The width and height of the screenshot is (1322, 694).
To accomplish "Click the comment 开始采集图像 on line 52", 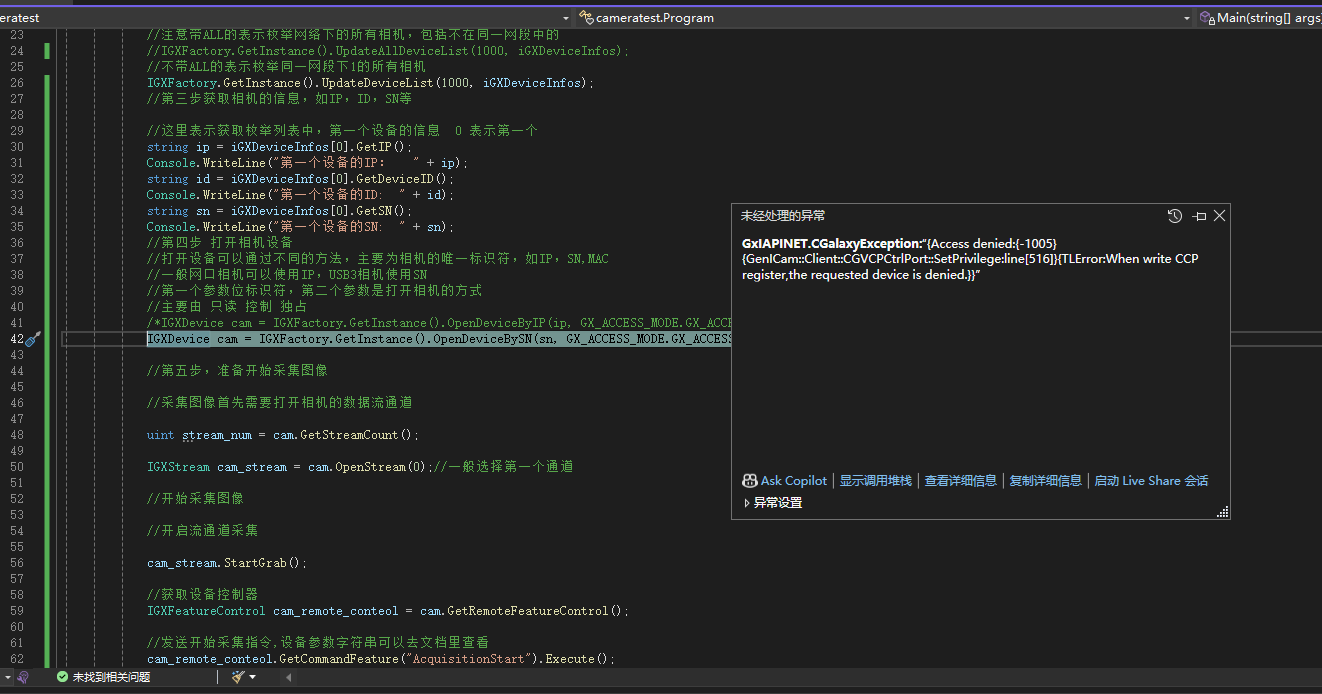I will [x=195, y=499].
